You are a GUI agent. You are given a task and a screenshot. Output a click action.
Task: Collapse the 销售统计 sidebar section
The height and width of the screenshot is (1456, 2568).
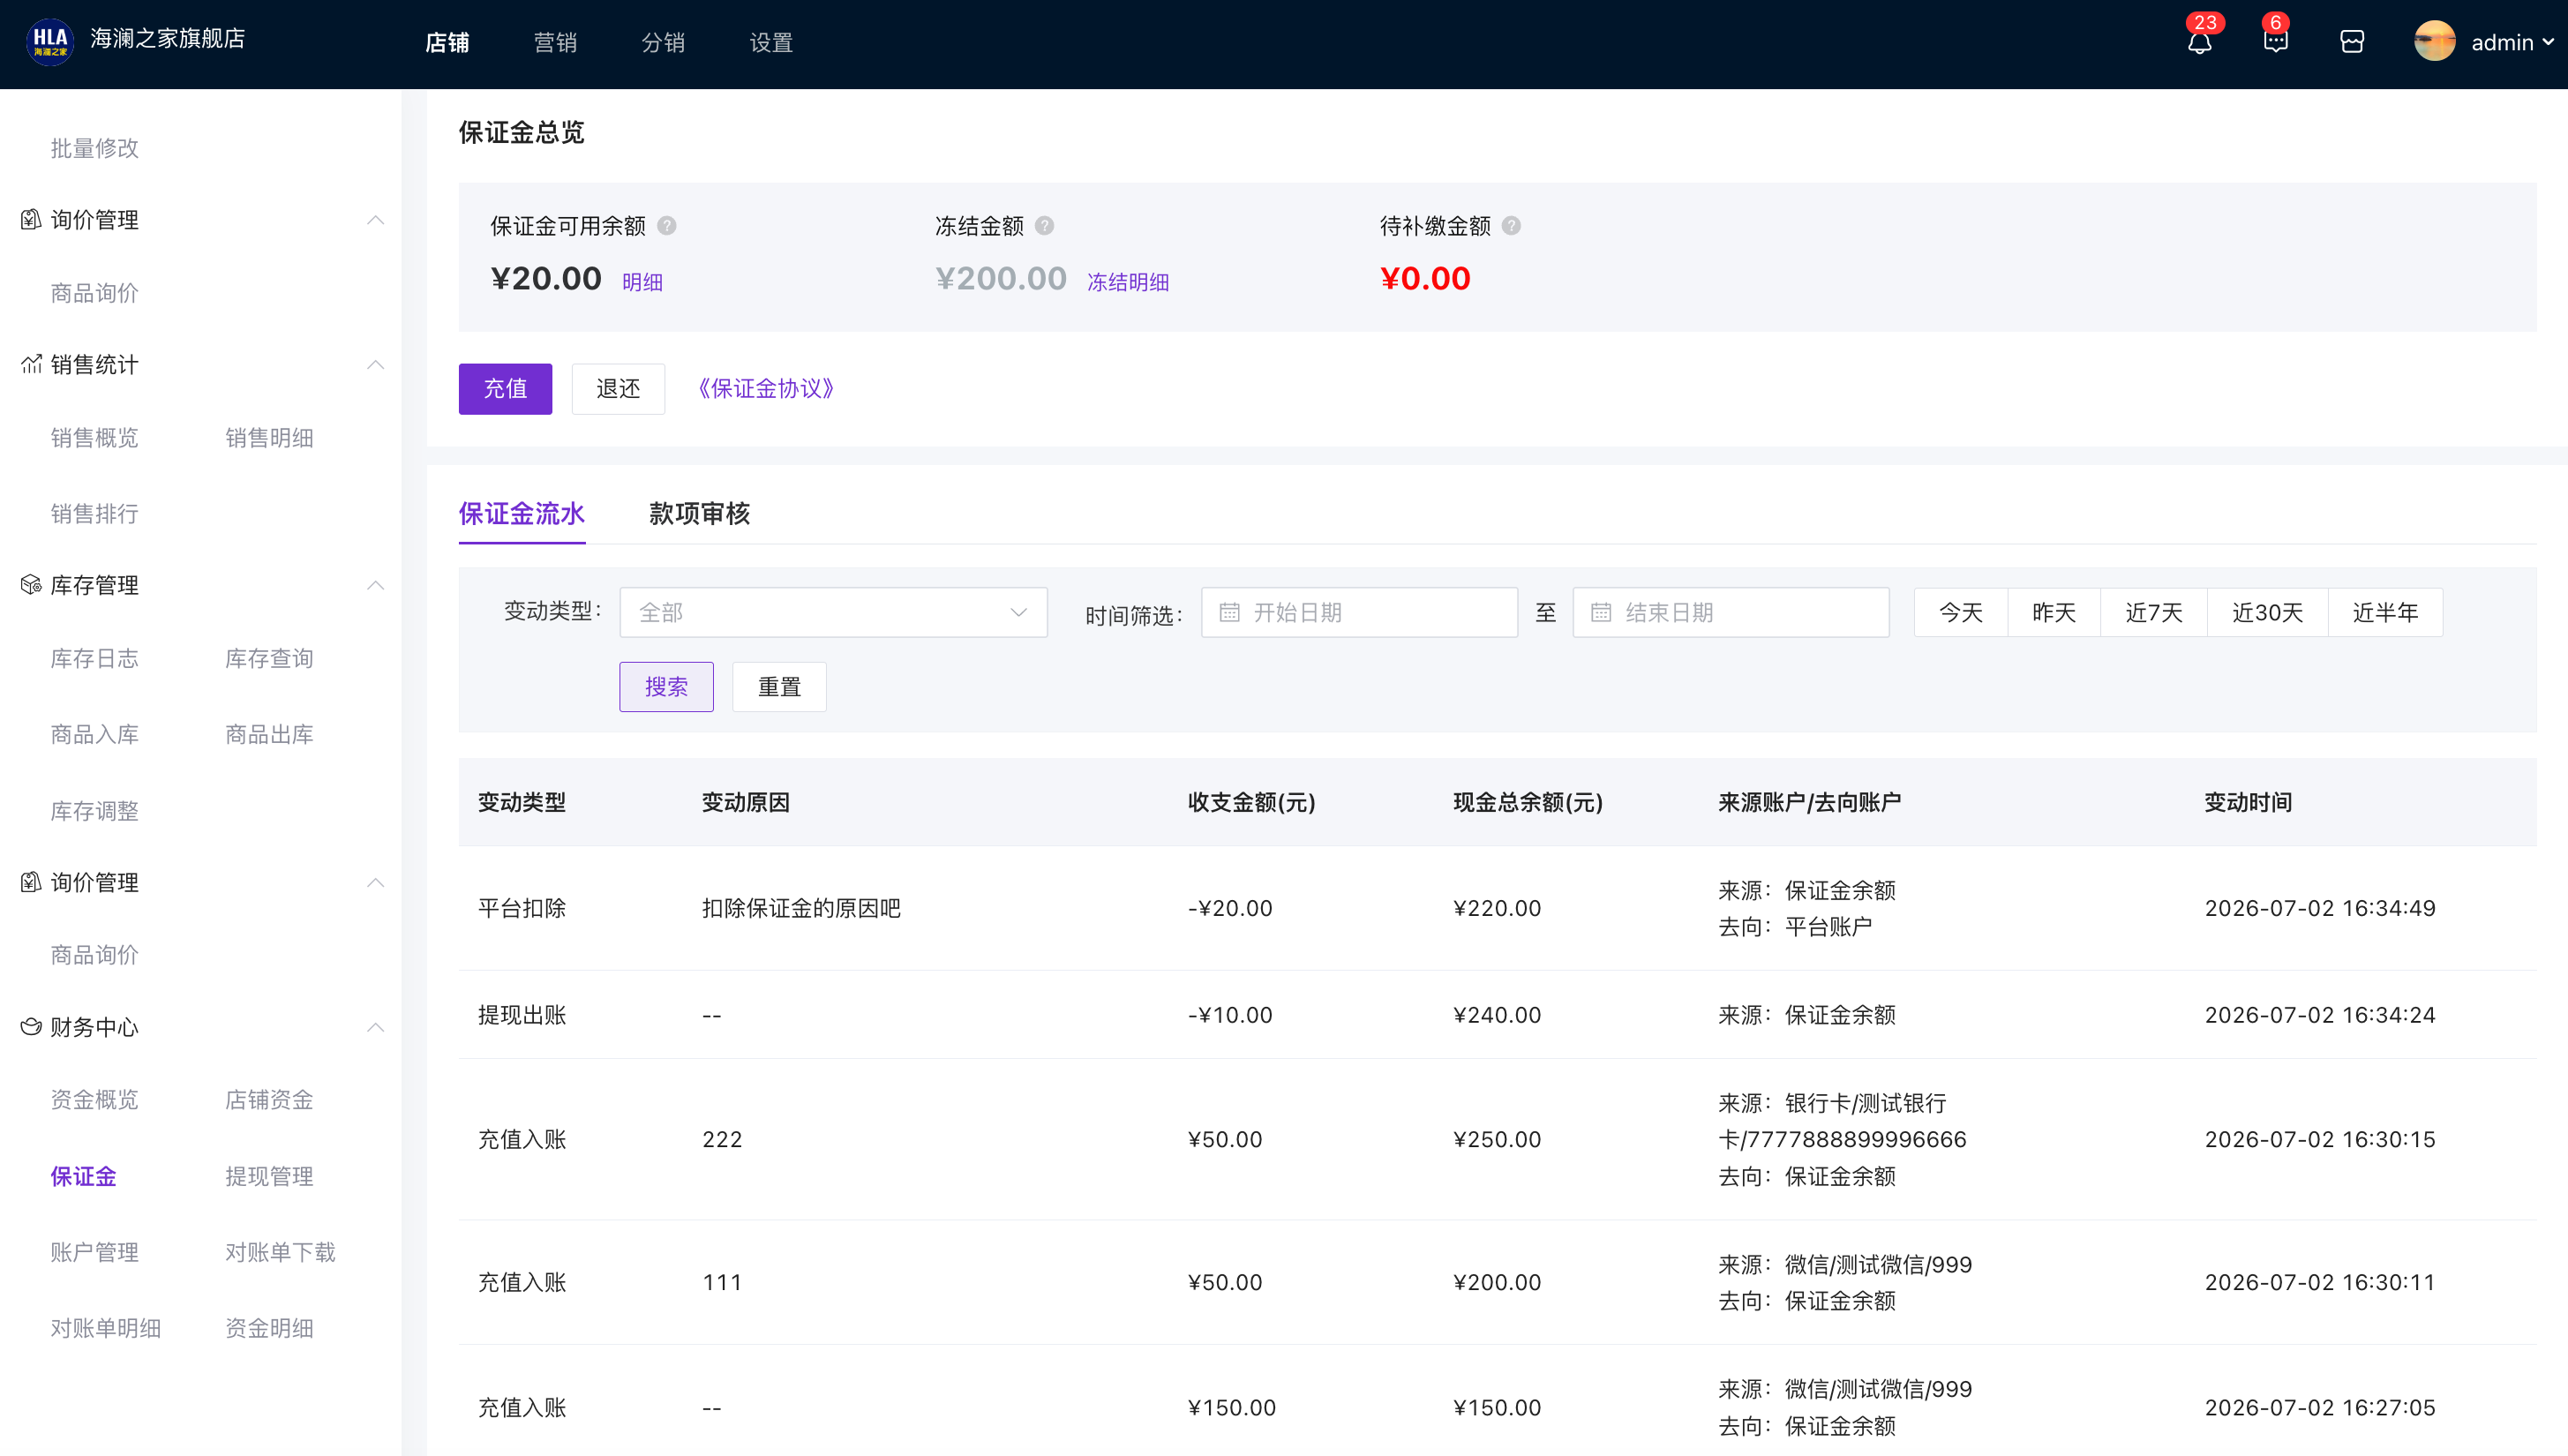tap(375, 365)
